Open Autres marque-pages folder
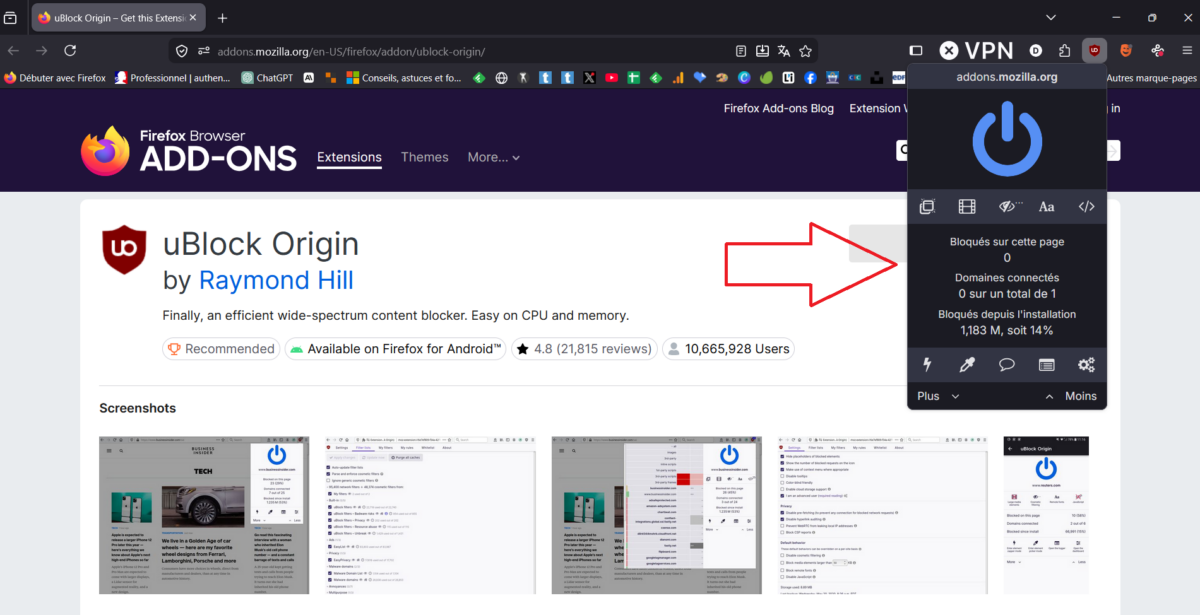1200x615 pixels. [x=1152, y=77]
